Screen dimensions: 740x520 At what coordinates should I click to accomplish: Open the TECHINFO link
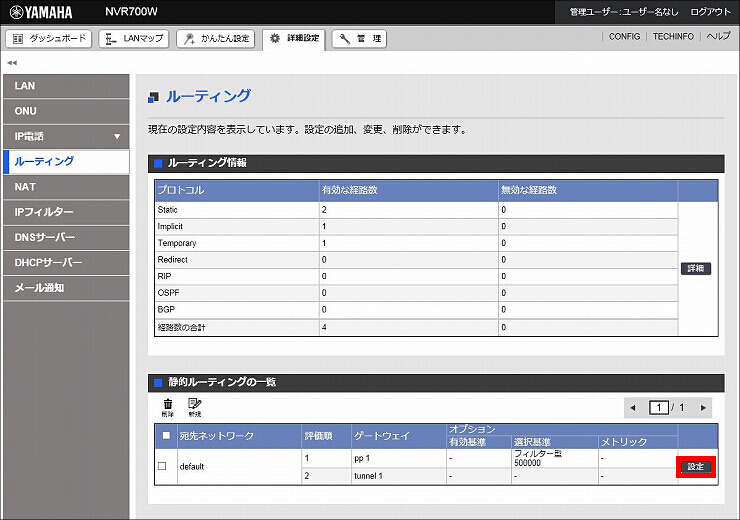673,36
